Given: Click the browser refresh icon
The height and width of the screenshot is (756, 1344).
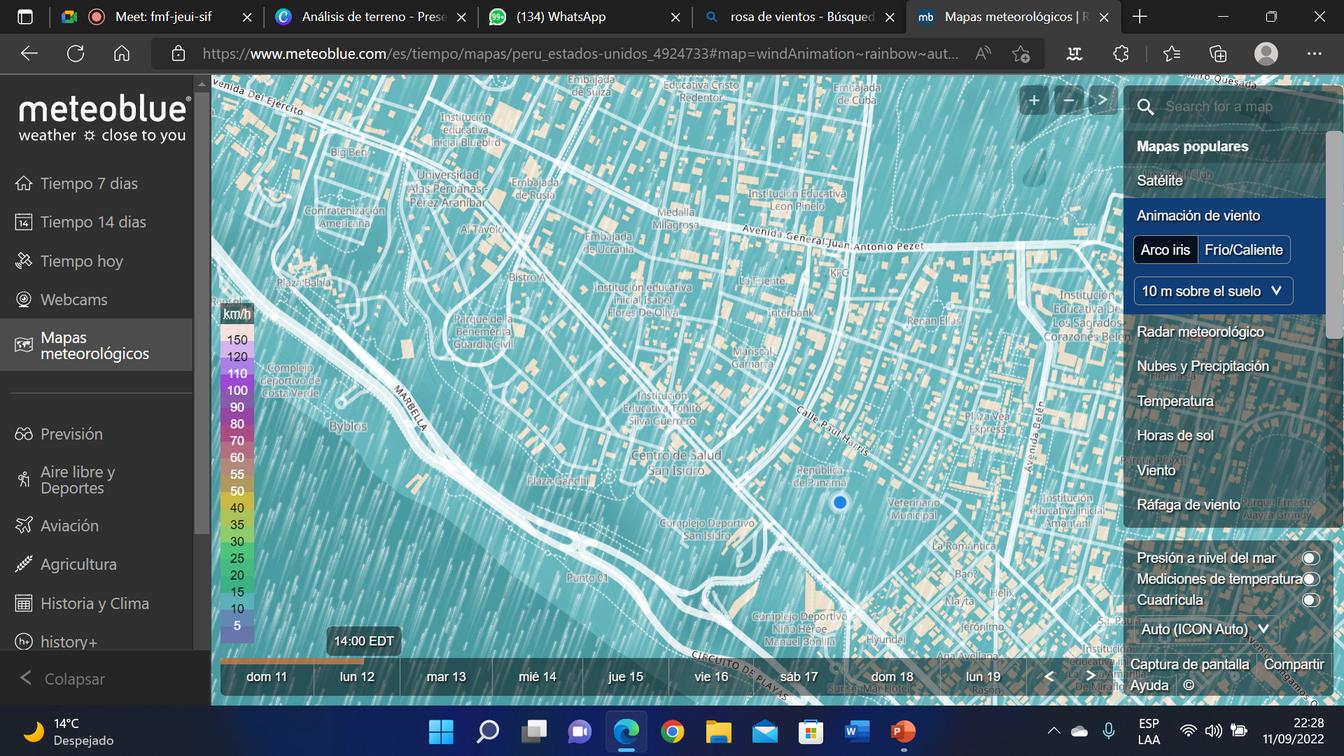Looking at the screenshot, I should point(75,54).
